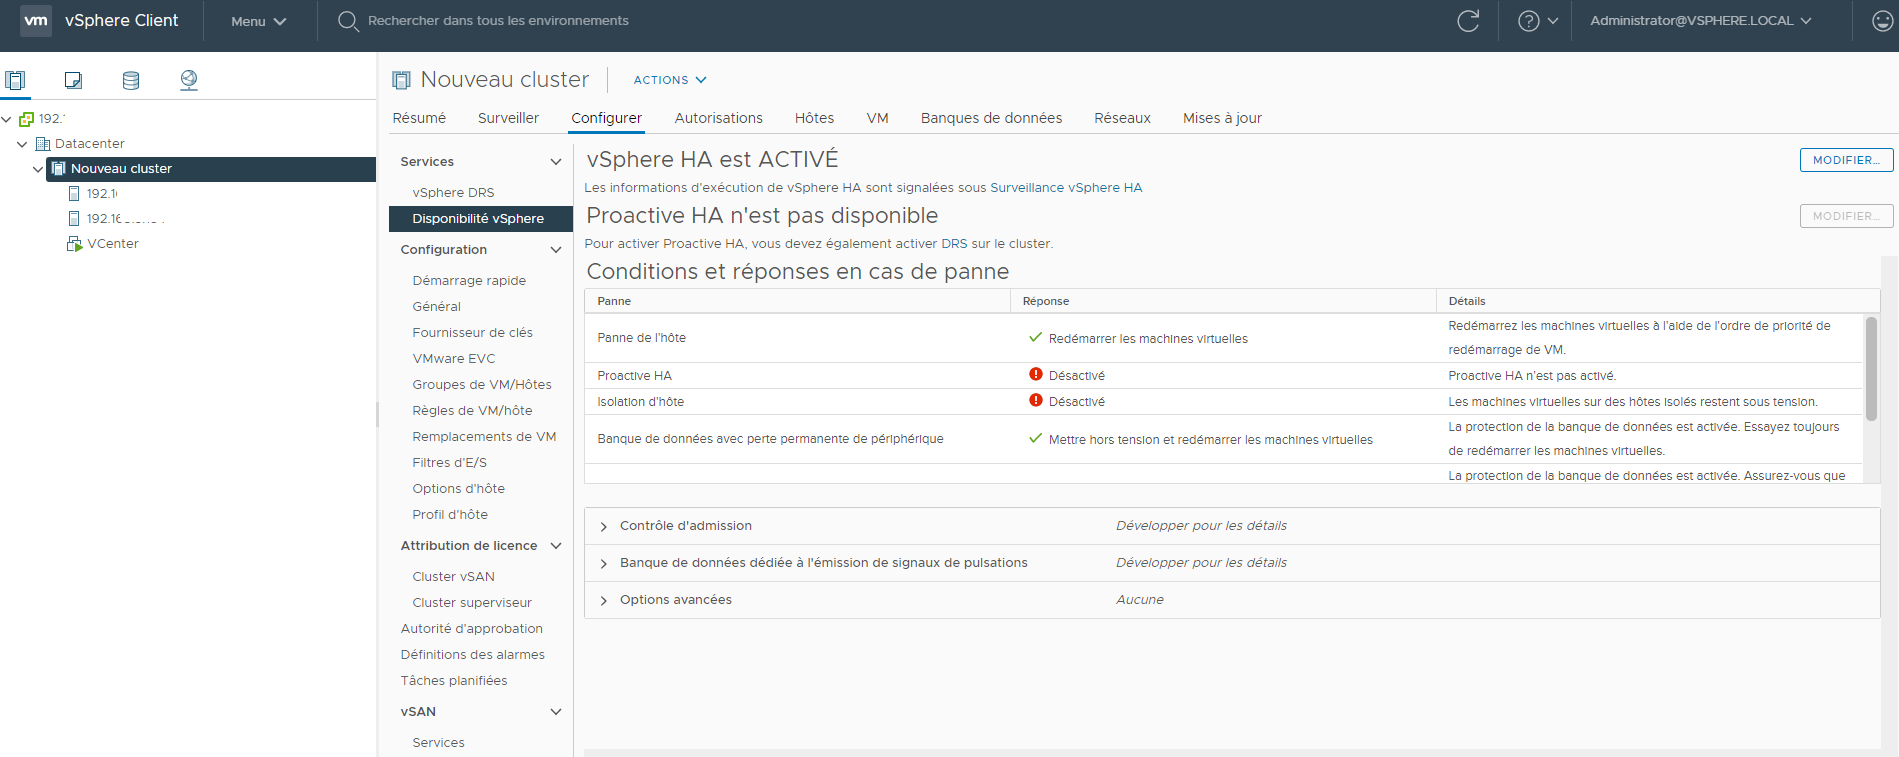Screen dimensions: 1899x757
Task: Click the cluster icon beside Nouveau cluster title
Action: click(401, 80)
